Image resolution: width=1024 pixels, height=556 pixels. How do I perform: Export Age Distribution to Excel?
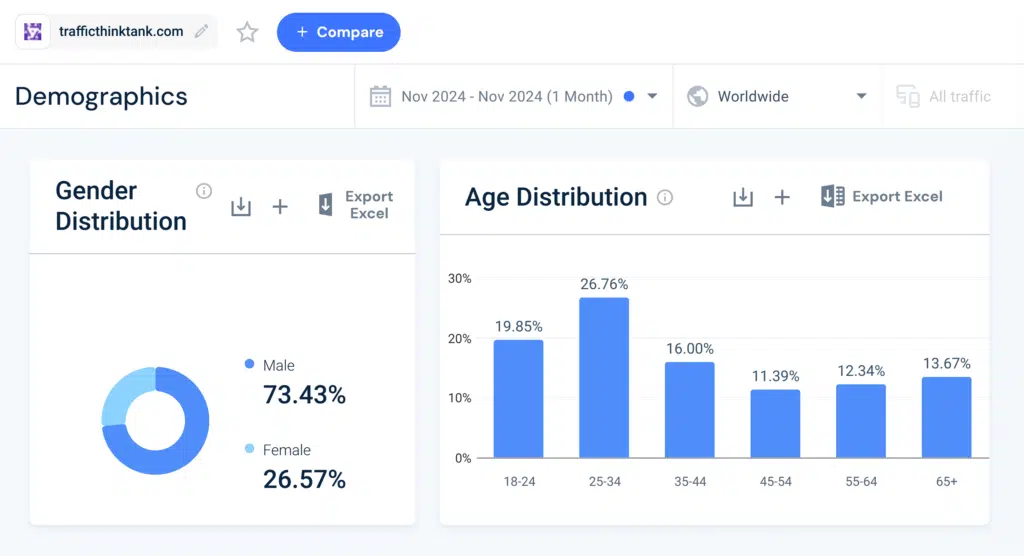coord(882,197)
